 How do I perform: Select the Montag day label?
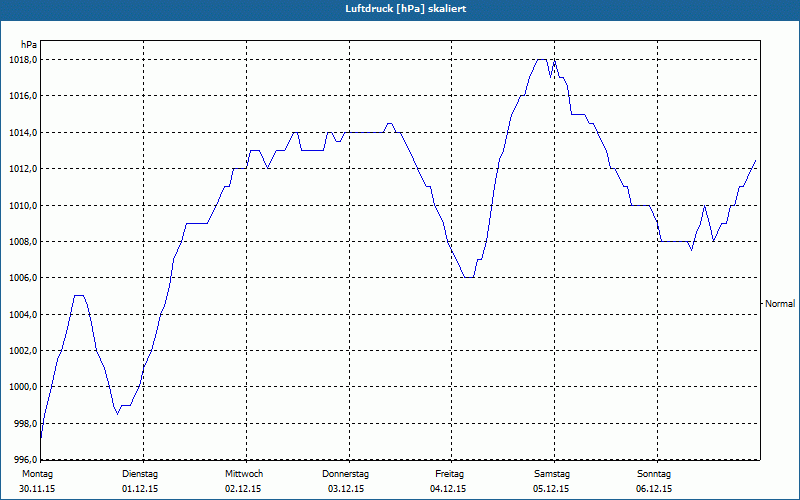[x=38, y=474]
